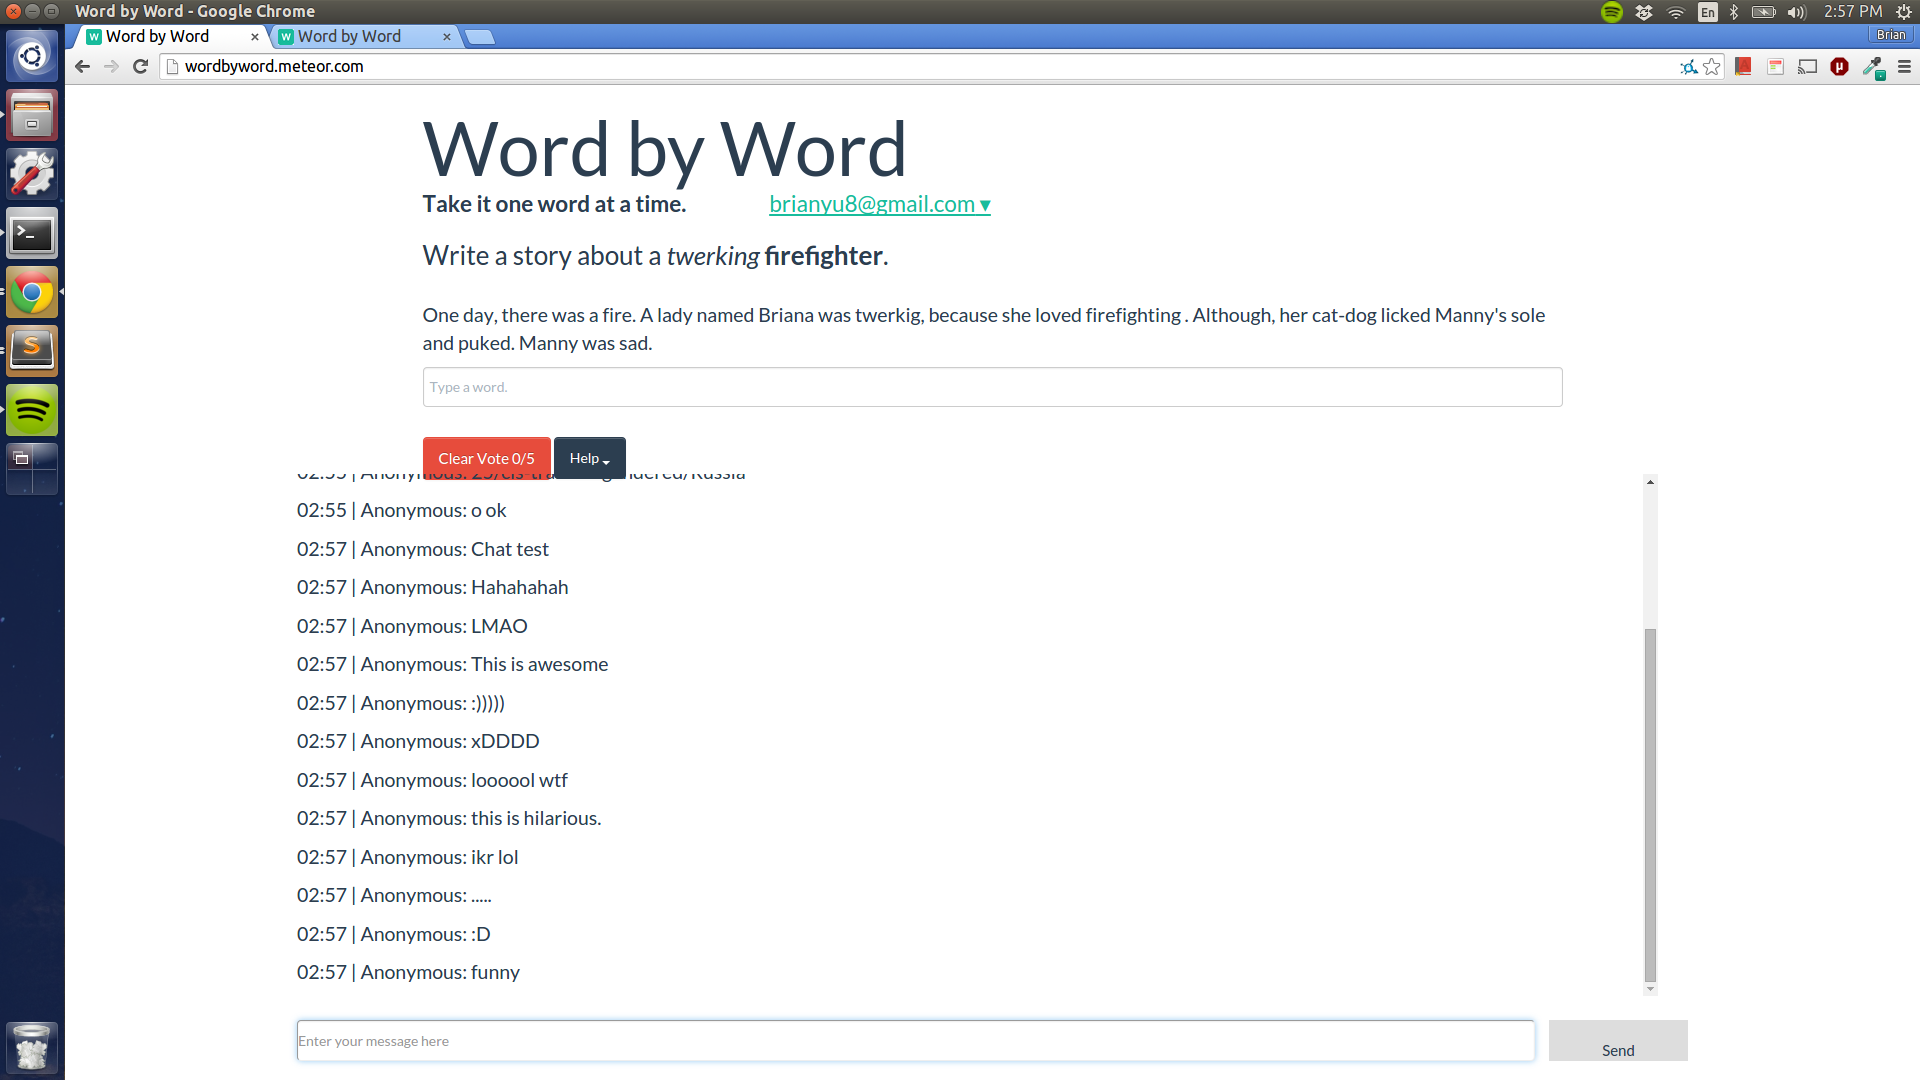Image resolution: width=1920 pixels, height=1080 pixels.
Task: Toggle Bluetooth indicator in top panel
Action: 1734,12
